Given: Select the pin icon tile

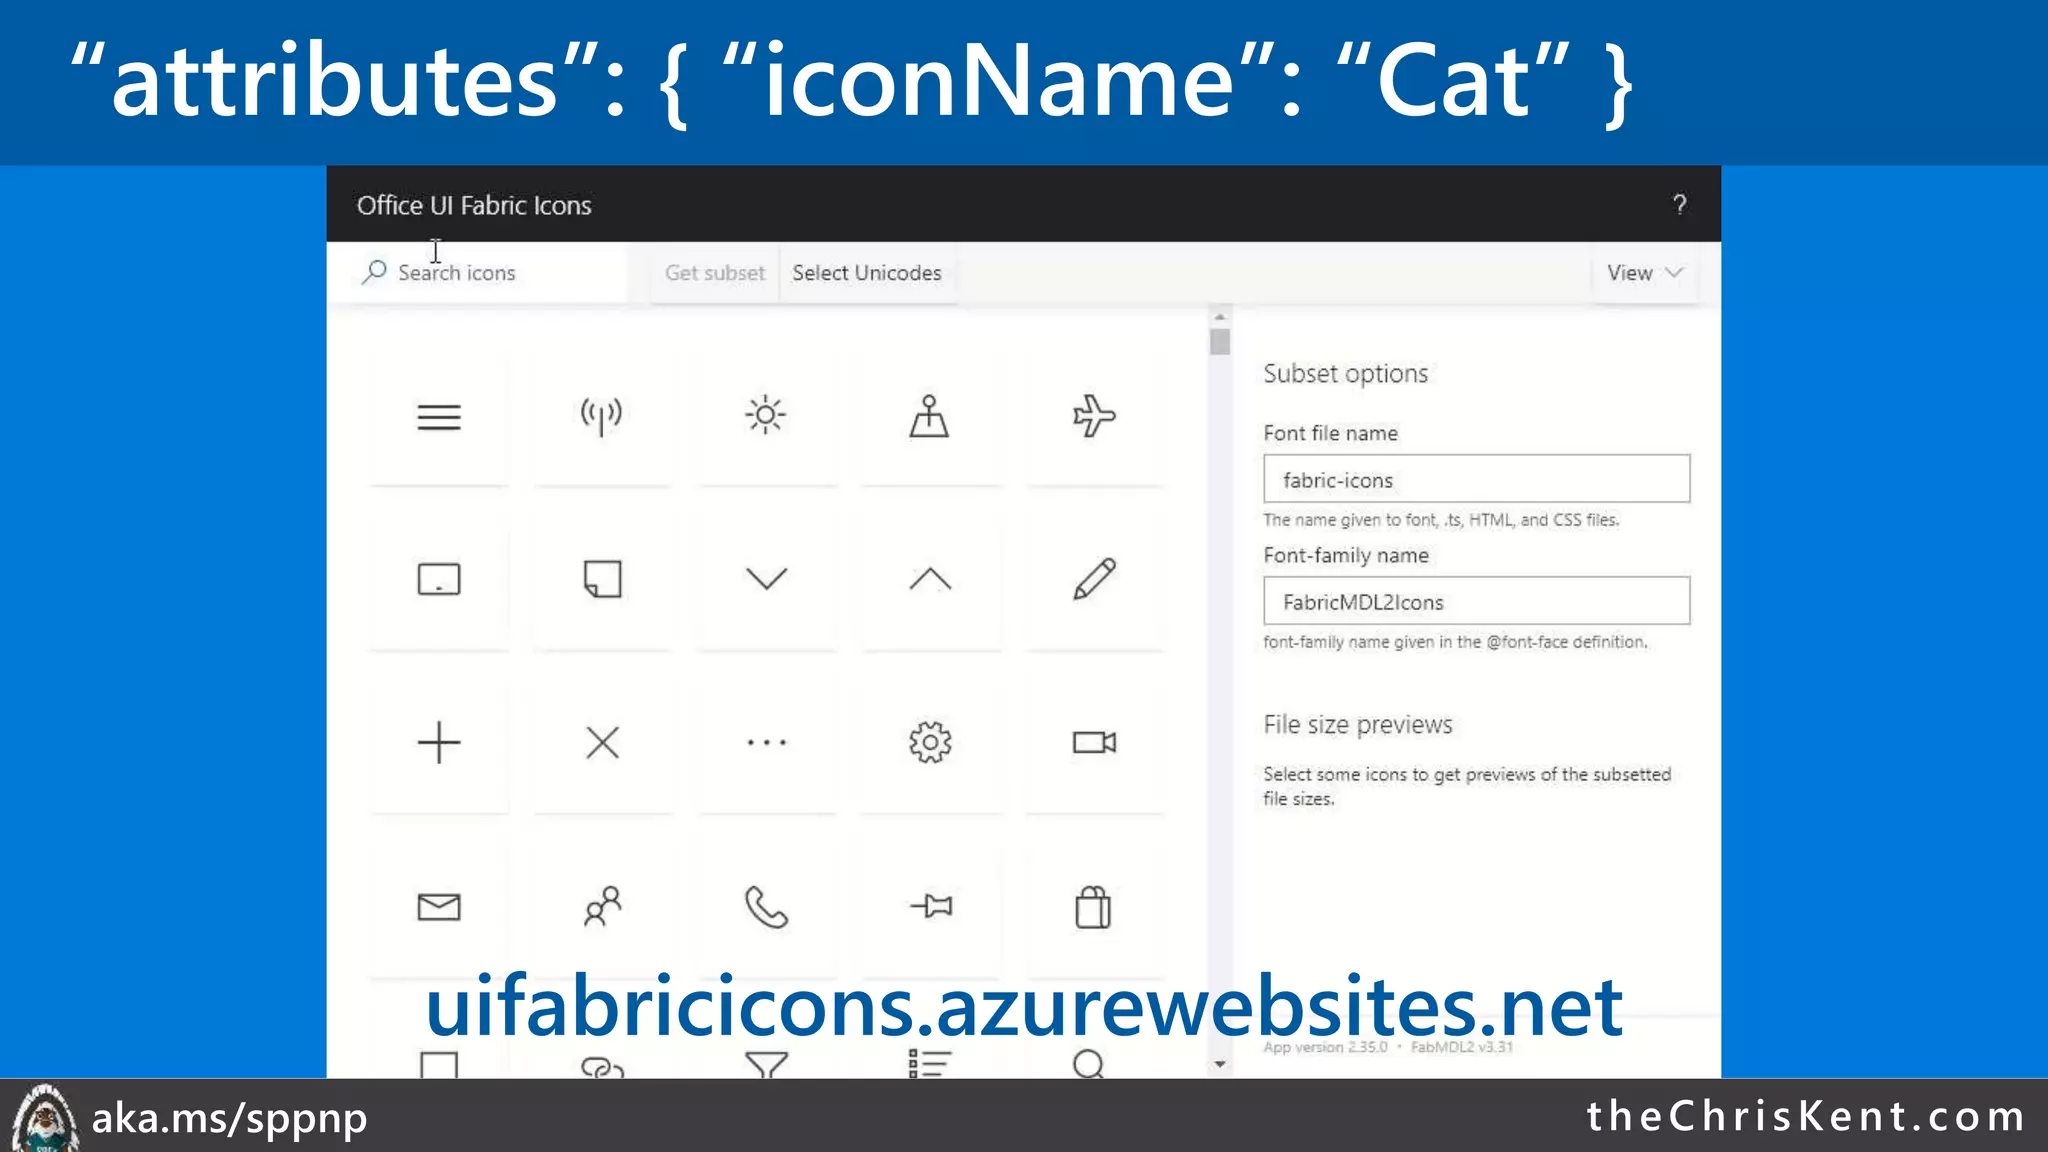Looking at the screenshot, I should pyautogui.click(x=930, y=907).
